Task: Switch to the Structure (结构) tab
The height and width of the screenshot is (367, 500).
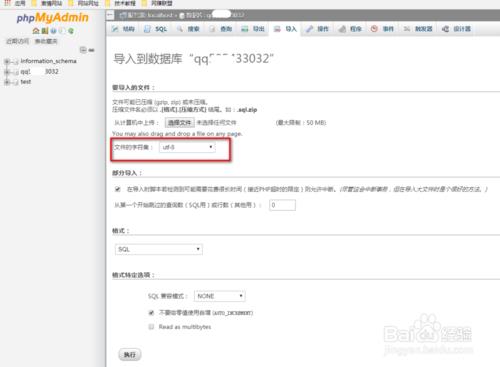Action: tap(123, 29)
